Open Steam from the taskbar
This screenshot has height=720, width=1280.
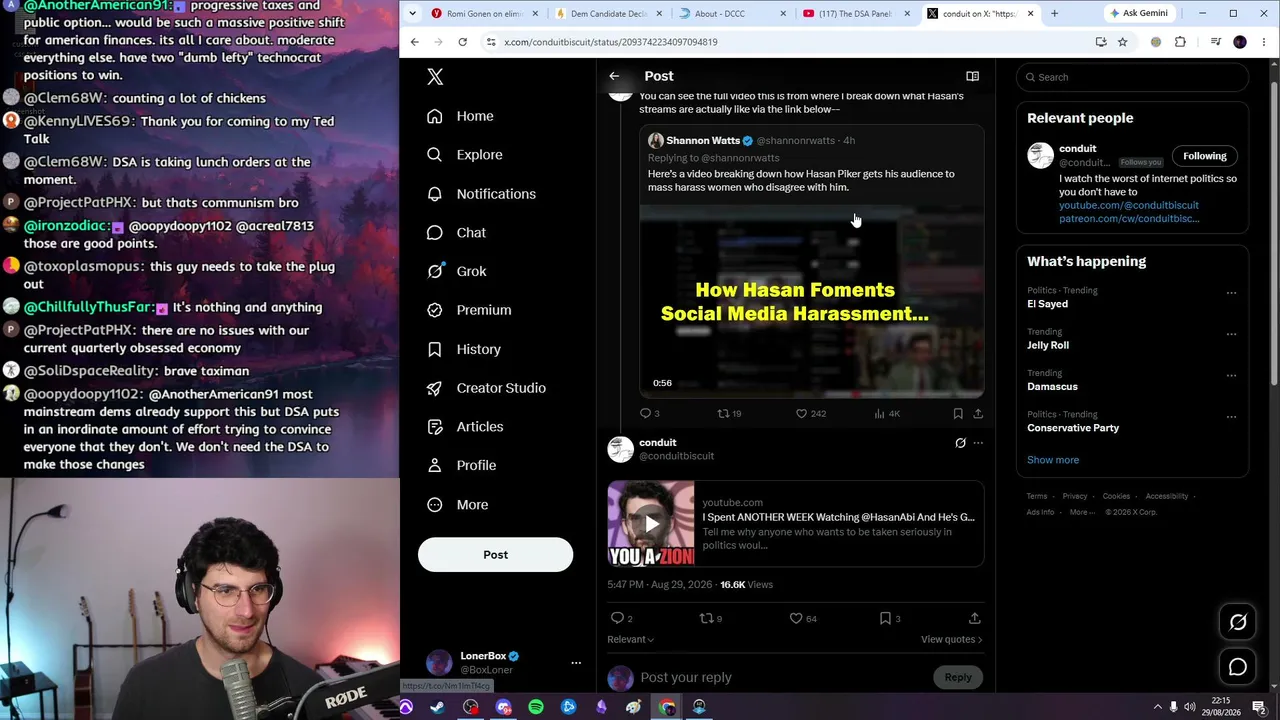(438, 707)
